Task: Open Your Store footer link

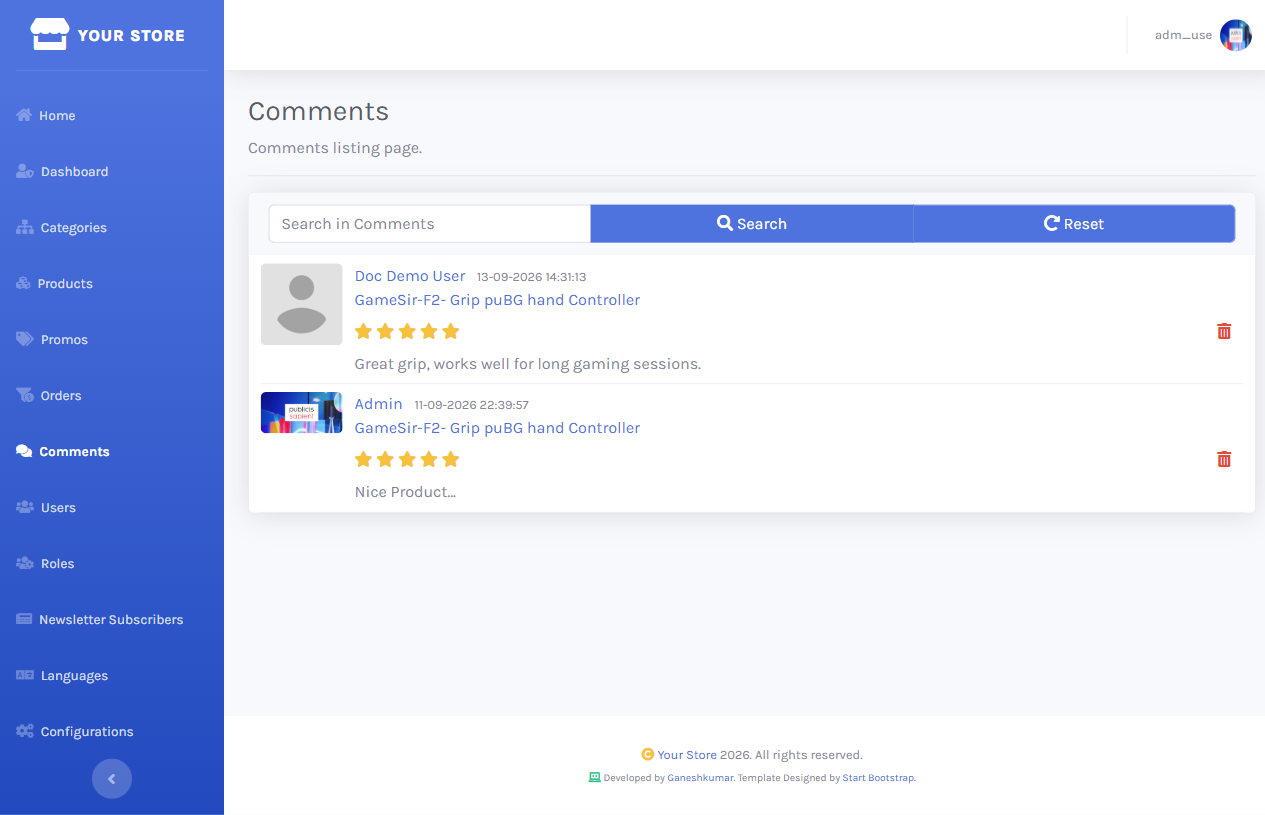Action: pos(687,755)
